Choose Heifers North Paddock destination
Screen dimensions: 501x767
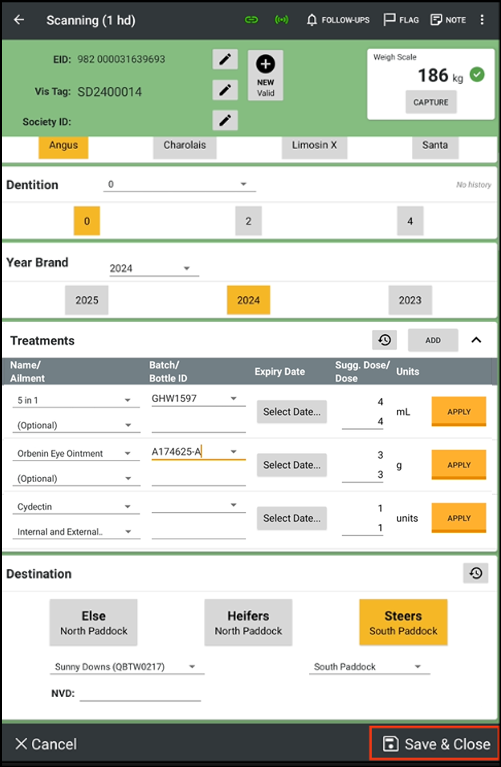pos(249,623)
